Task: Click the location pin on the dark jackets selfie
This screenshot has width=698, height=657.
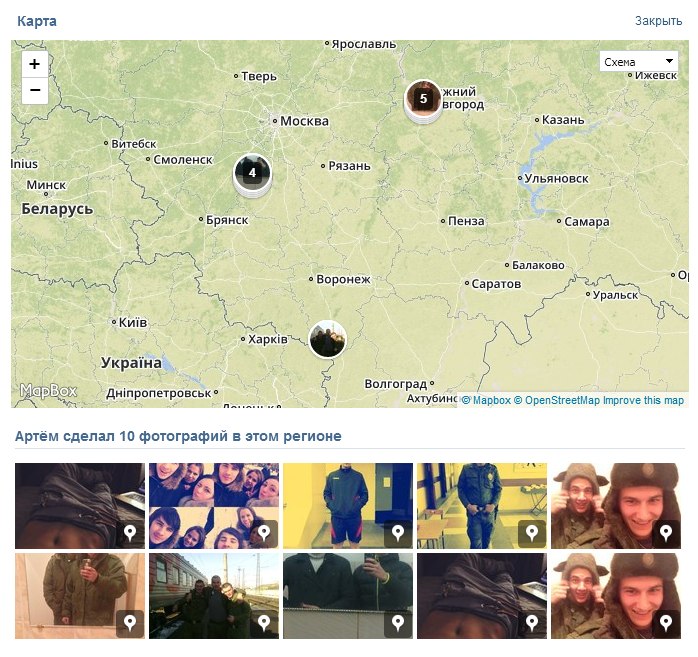Action: tap(398, 623)
